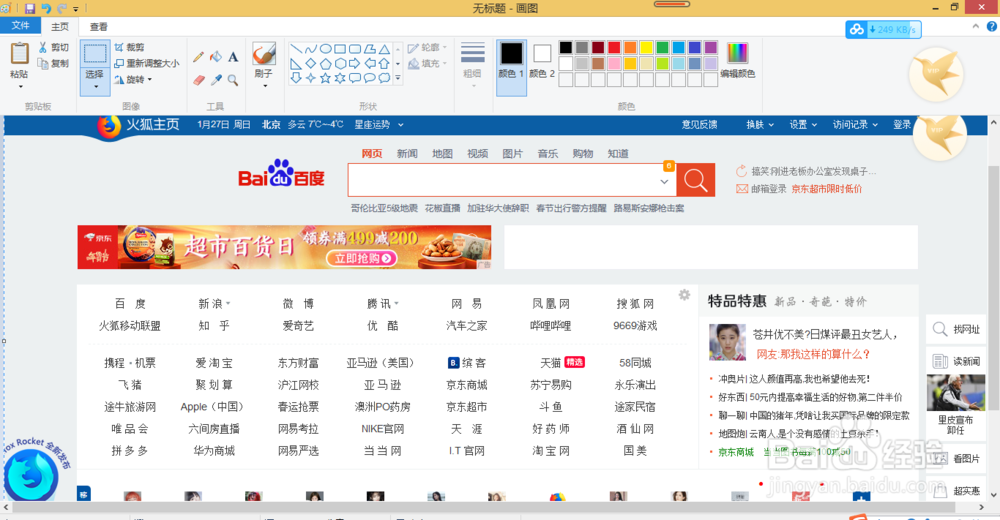Choose the triangle shape in gallery
This screenshot has height=520, width=1000.
tap(384, 49)
